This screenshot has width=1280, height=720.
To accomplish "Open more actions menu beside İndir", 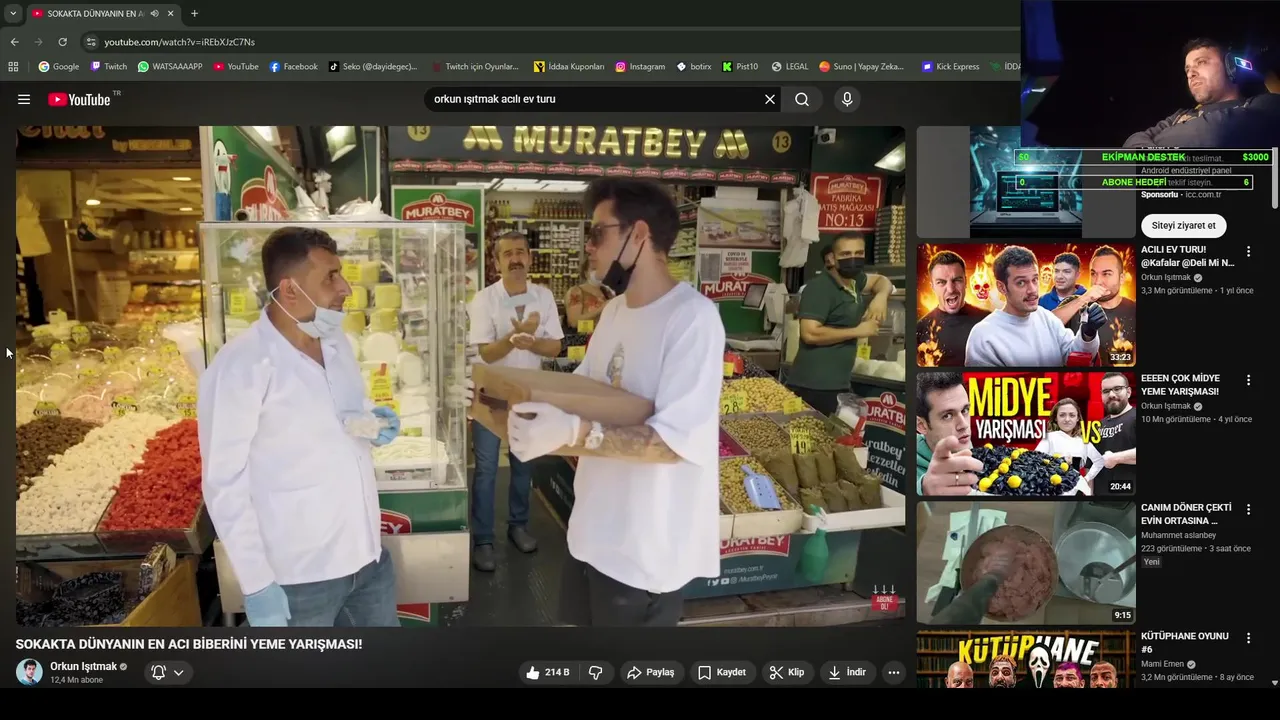I will tap(894, 673).
